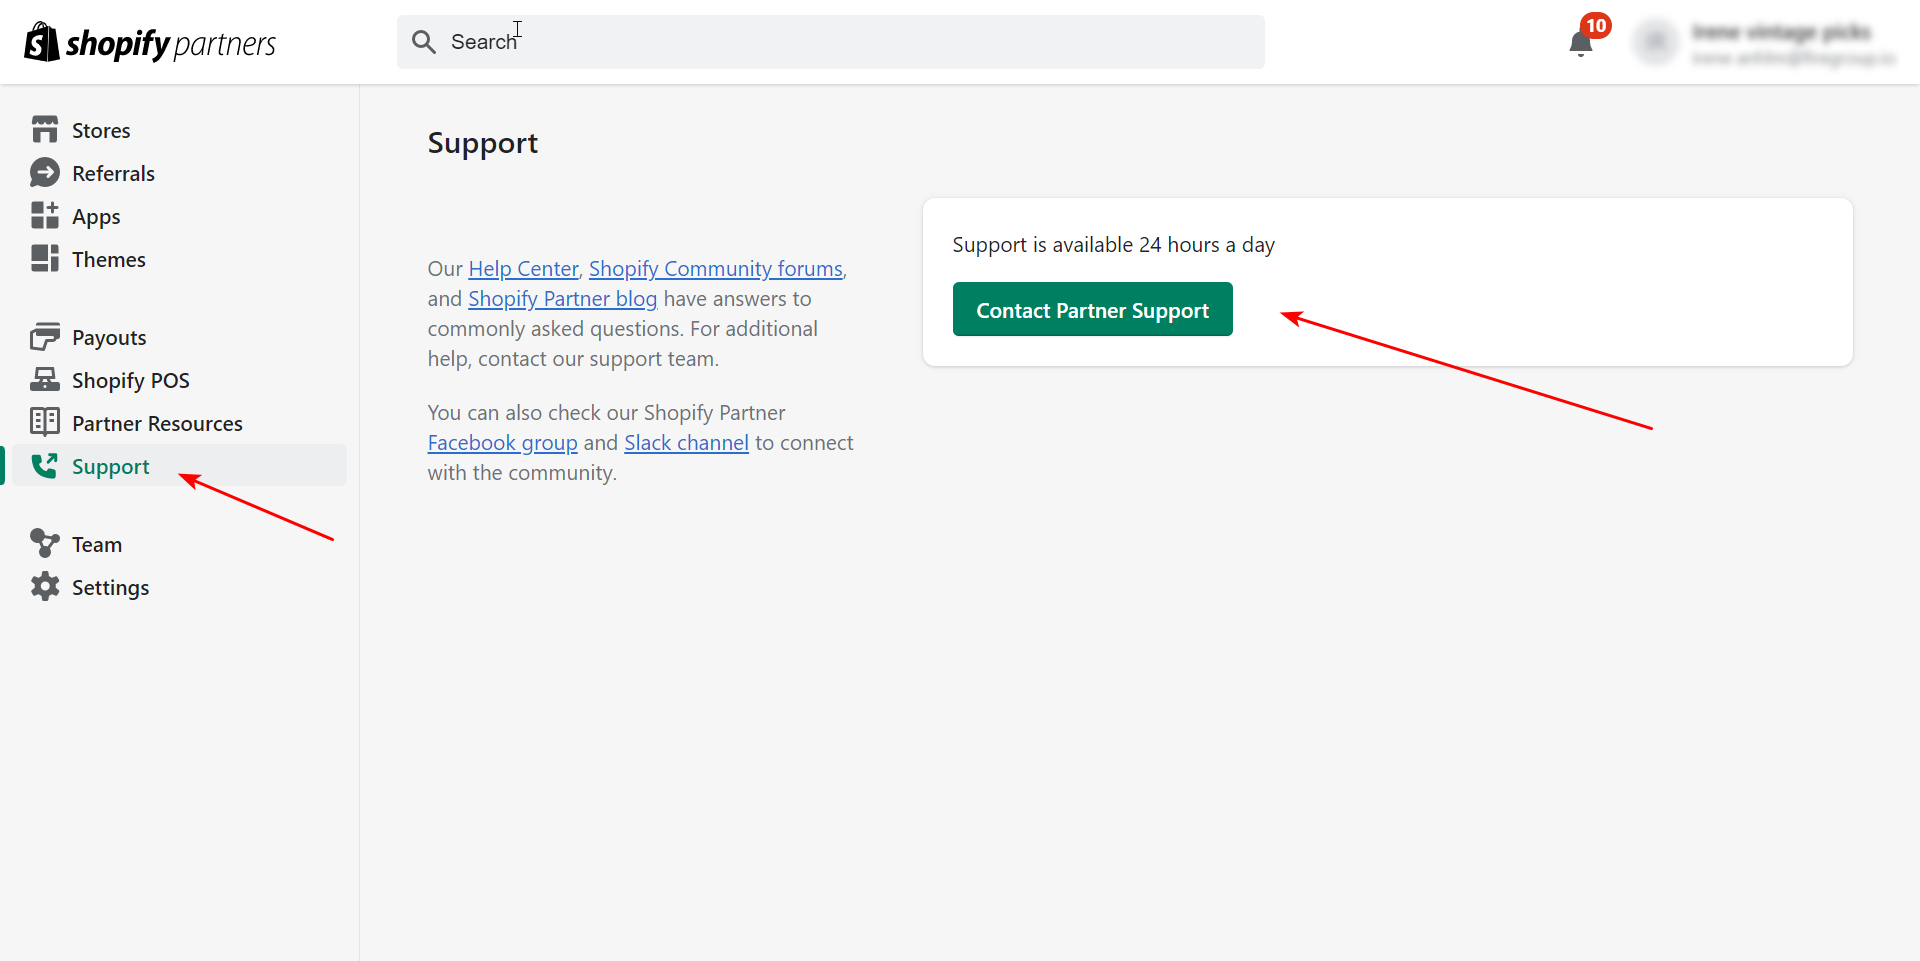Click the Team nodes icon

coord(45,544)
